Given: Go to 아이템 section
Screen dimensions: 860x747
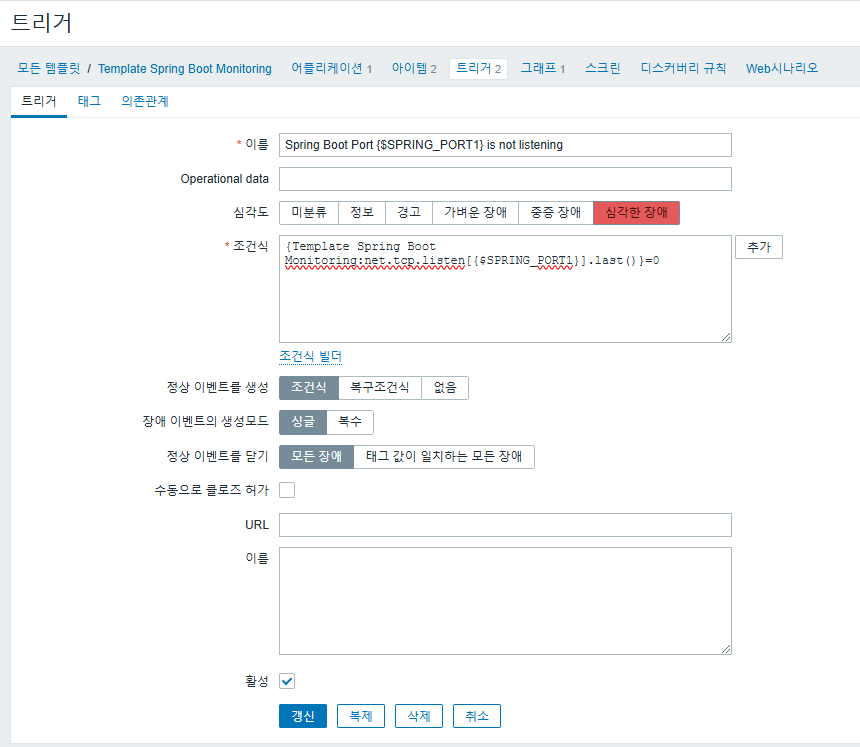Looking at the screenshot, I should (x=414, y=69).
